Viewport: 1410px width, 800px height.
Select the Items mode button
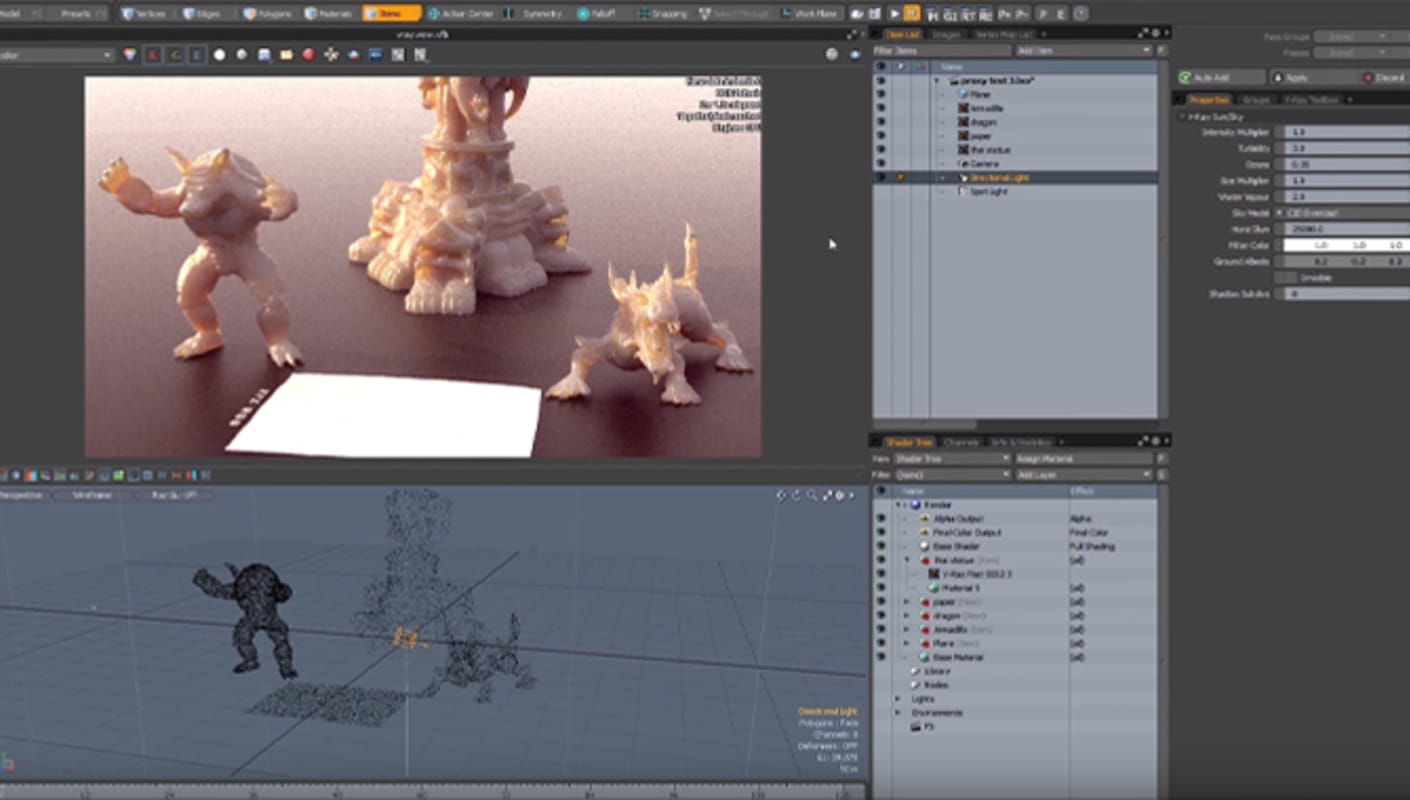coord(390,14)
